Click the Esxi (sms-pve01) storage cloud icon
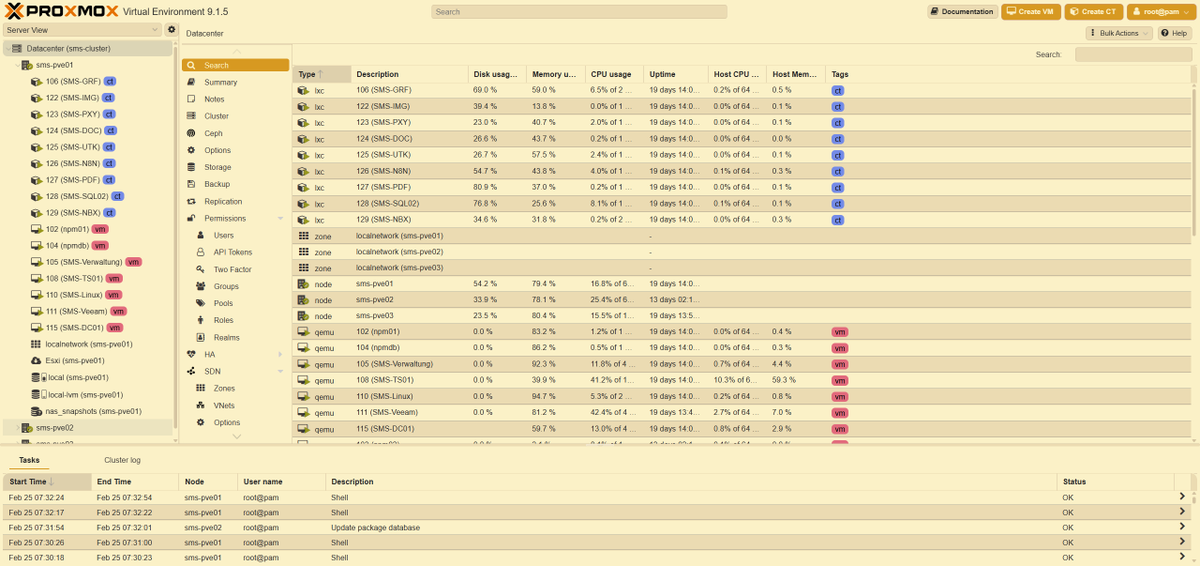 (38, 360)
